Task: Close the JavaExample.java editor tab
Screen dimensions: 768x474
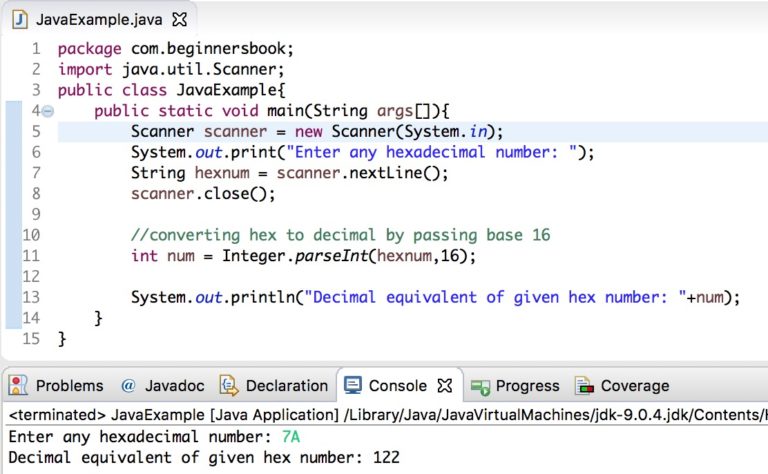Action: coord(180,20)
